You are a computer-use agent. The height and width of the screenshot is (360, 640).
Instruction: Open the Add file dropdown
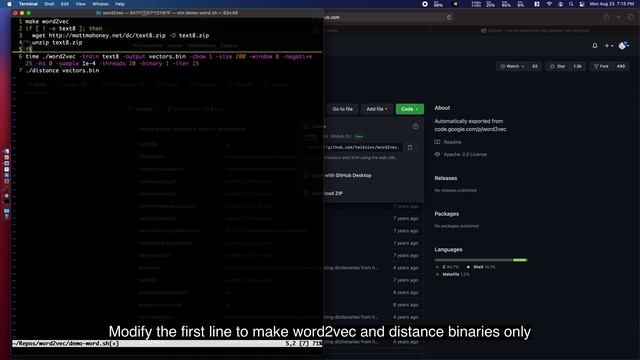377,109
